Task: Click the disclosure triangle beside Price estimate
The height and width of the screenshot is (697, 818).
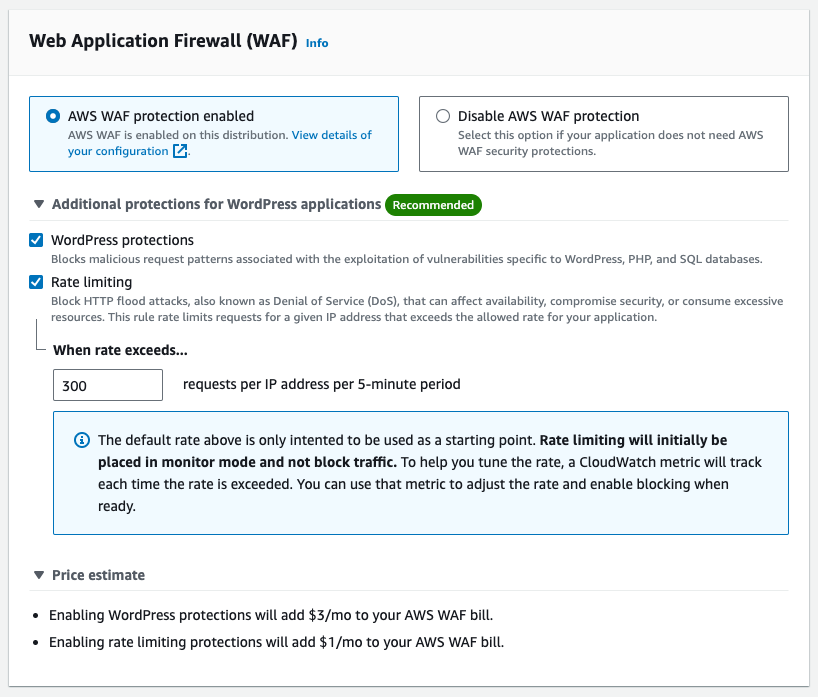Action: 38,574
